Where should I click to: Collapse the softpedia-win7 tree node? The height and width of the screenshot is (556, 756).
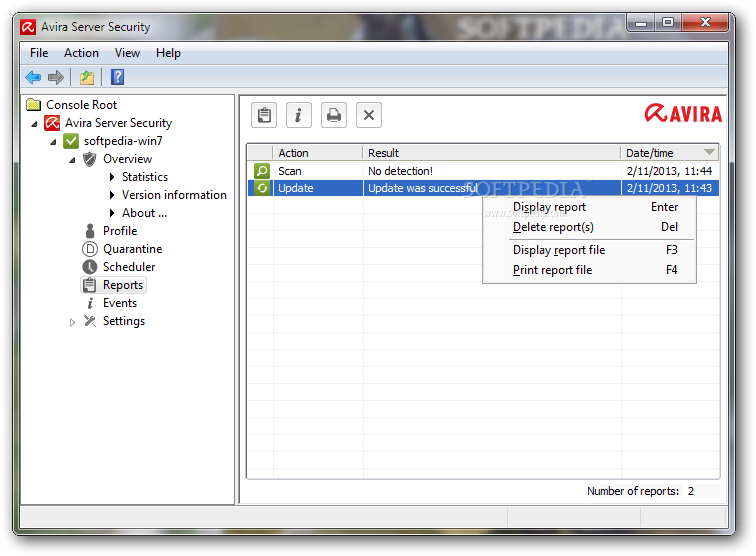coord(53,142)
